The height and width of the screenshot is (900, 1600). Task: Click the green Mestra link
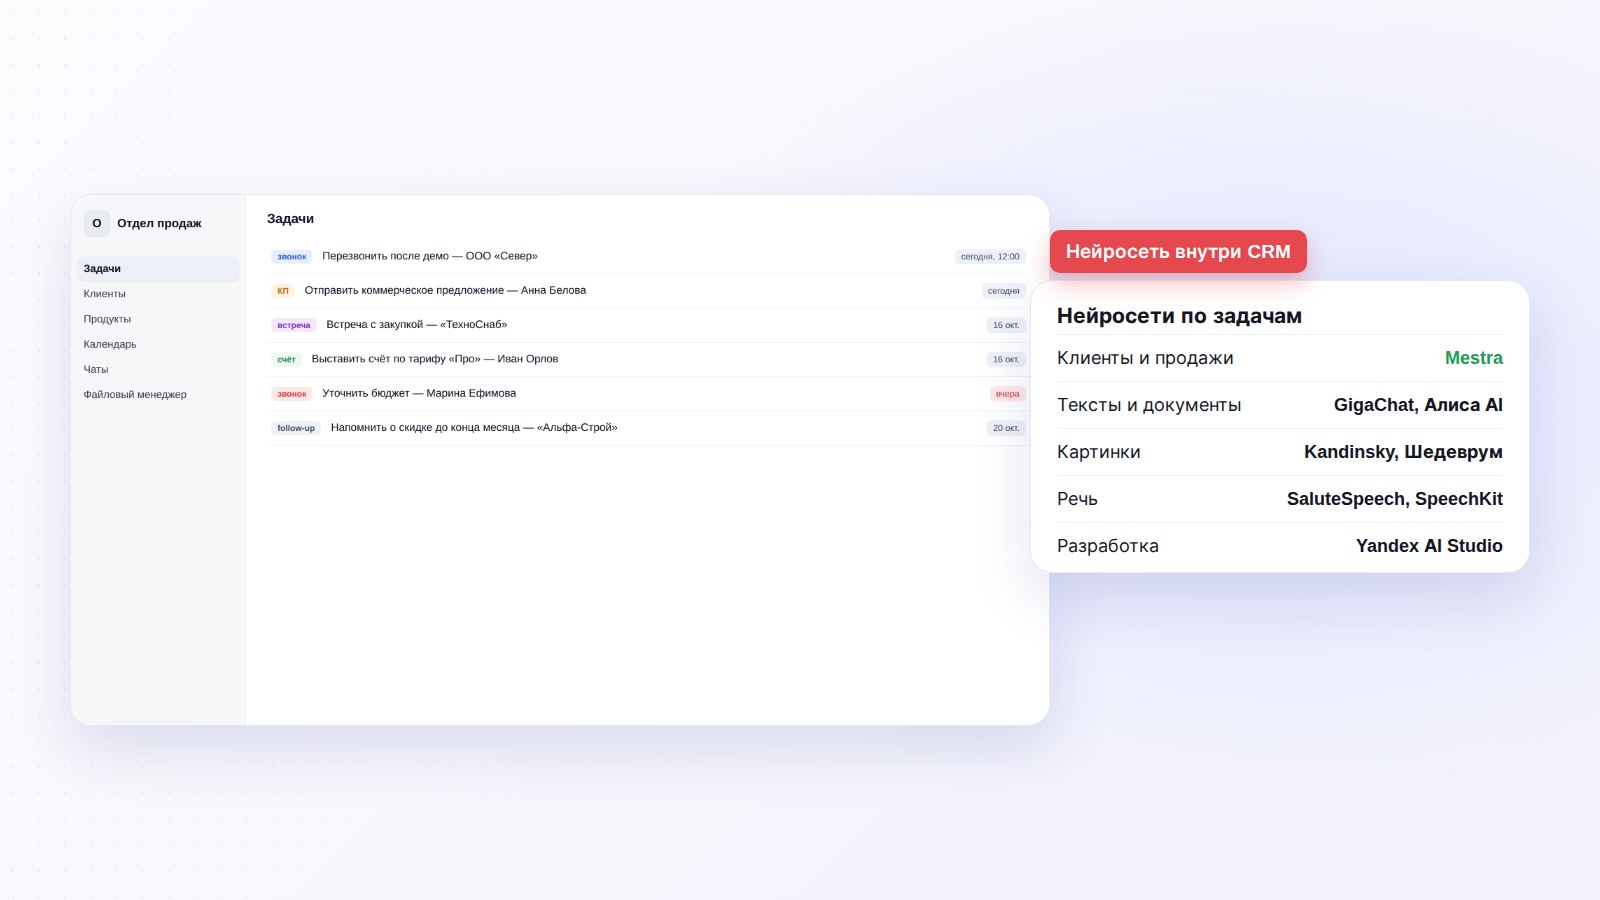[1473, 358]
